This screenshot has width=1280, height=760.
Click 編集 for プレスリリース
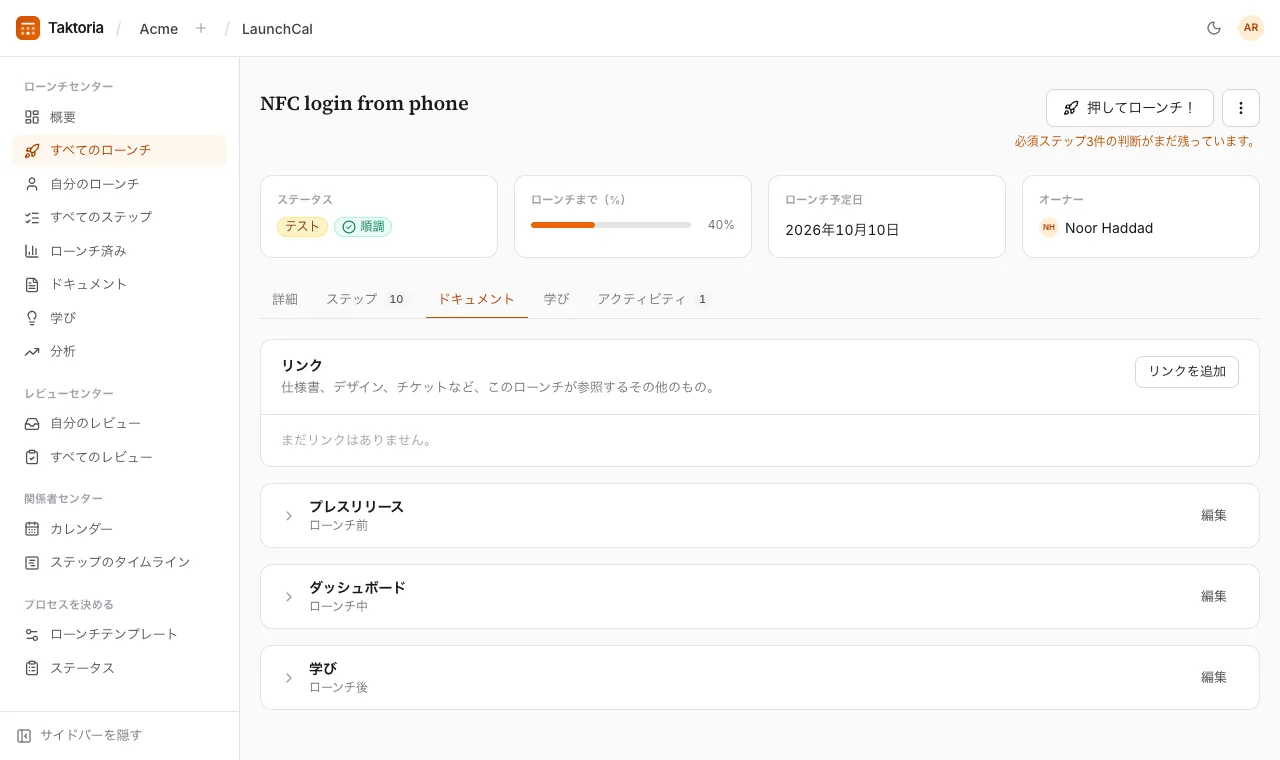(x=1214, y=515)
